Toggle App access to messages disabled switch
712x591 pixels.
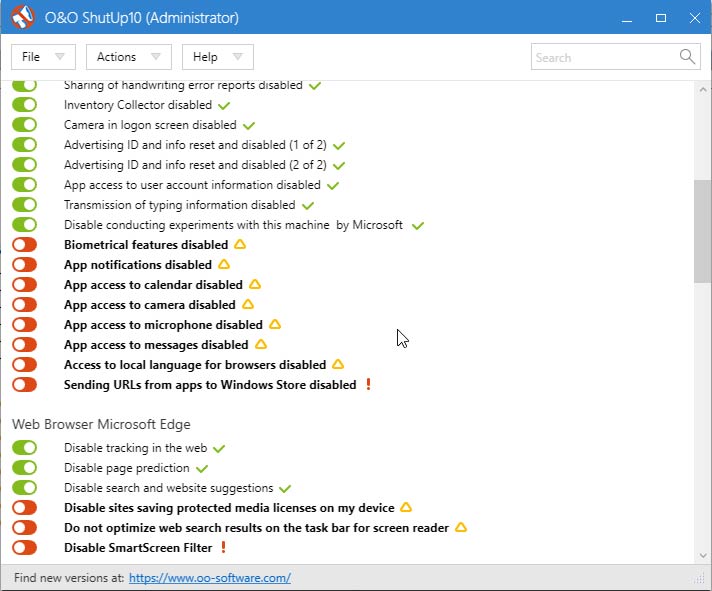tap(25, 345)
